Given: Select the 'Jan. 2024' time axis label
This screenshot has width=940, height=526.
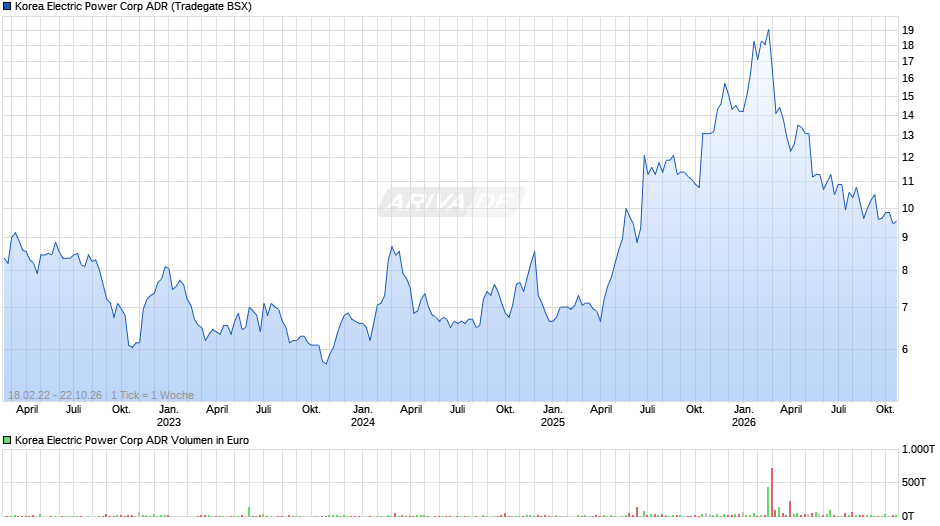Looking at the screenshot, I should pyautogui.click(x=363, y=416).
